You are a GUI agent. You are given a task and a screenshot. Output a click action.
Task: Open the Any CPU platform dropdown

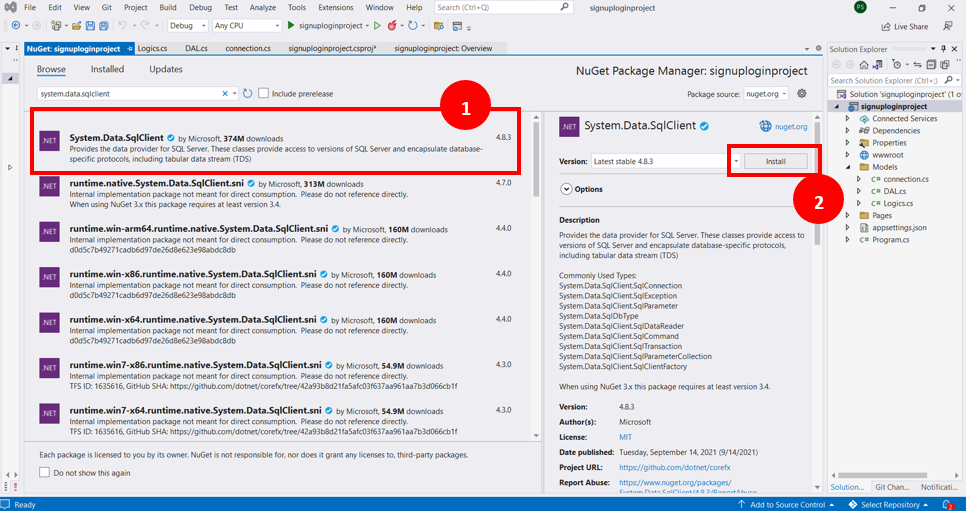click(x=246, y=26)
